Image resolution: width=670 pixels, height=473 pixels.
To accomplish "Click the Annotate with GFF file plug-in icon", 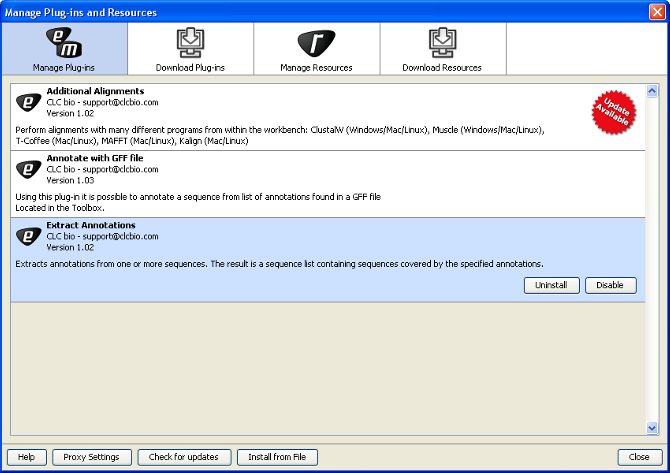I will tap(29, 169).
